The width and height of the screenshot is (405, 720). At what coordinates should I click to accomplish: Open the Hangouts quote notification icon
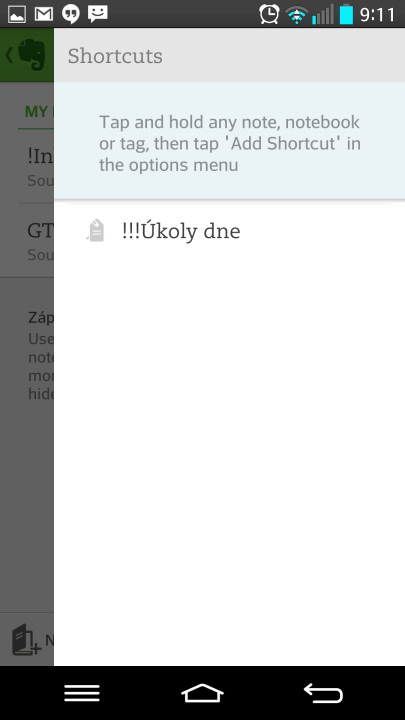point(71,14)
